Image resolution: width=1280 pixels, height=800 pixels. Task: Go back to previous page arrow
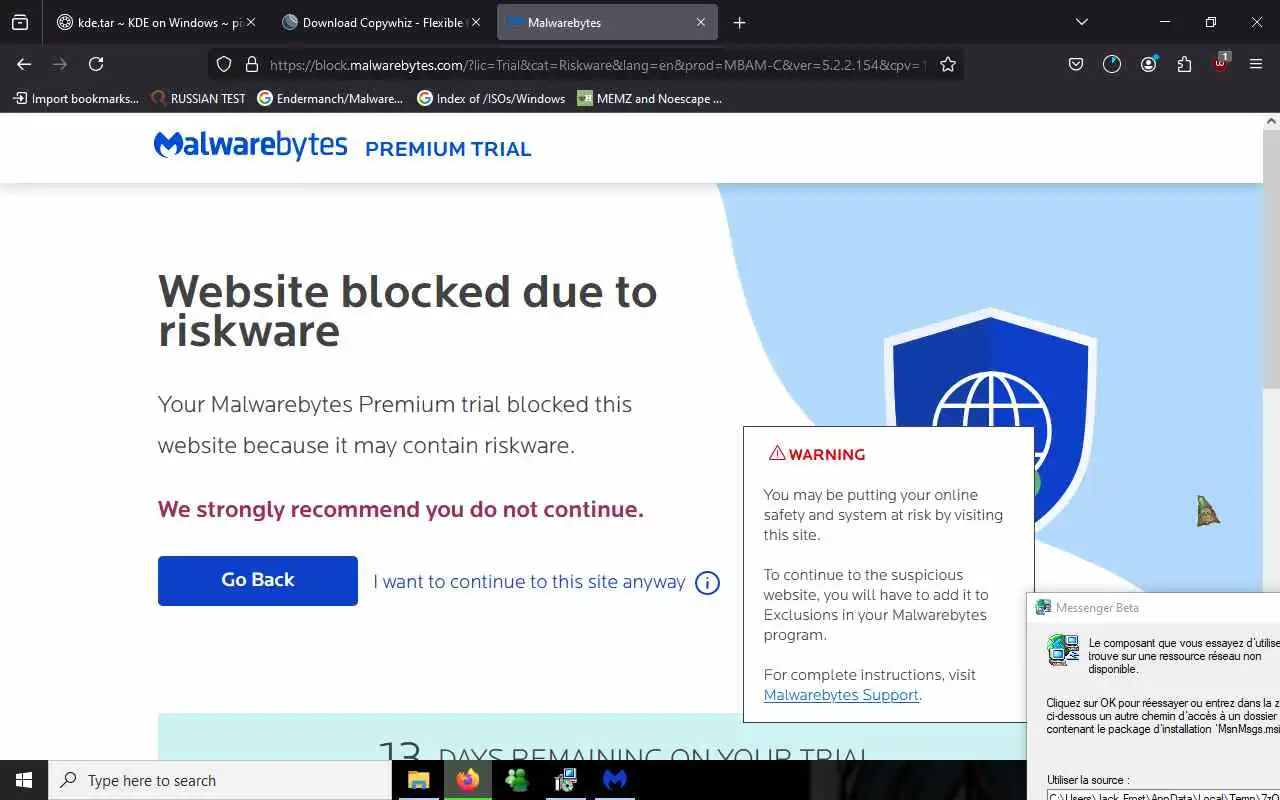pos(24,64)
